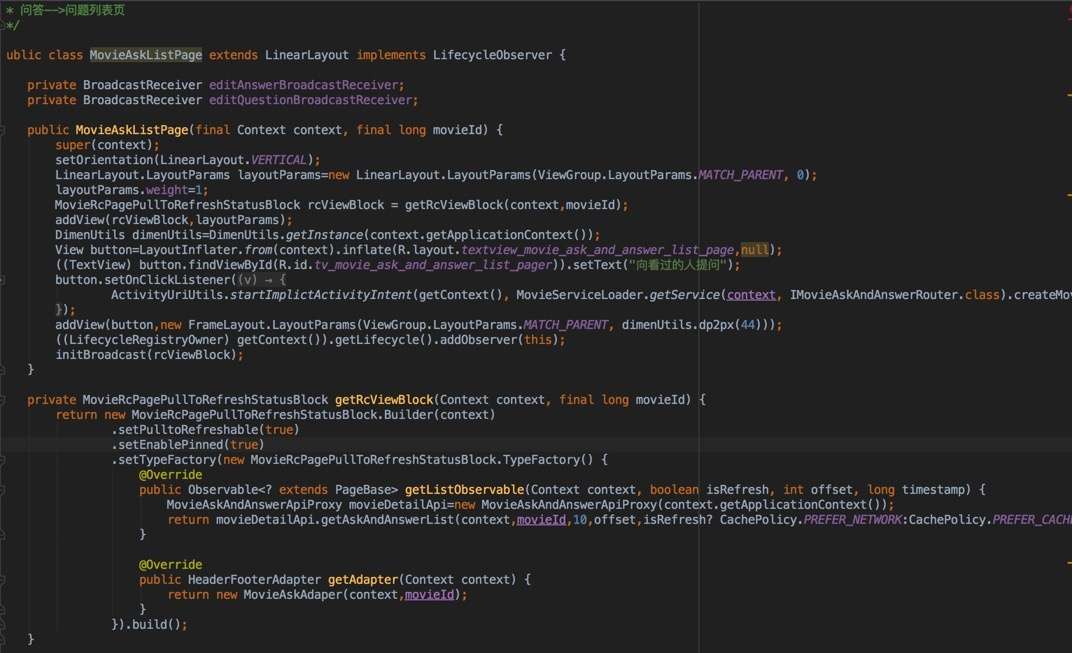Click the getListObservable method name
The width and height of the screenshot is (1072, 653).
464,490
